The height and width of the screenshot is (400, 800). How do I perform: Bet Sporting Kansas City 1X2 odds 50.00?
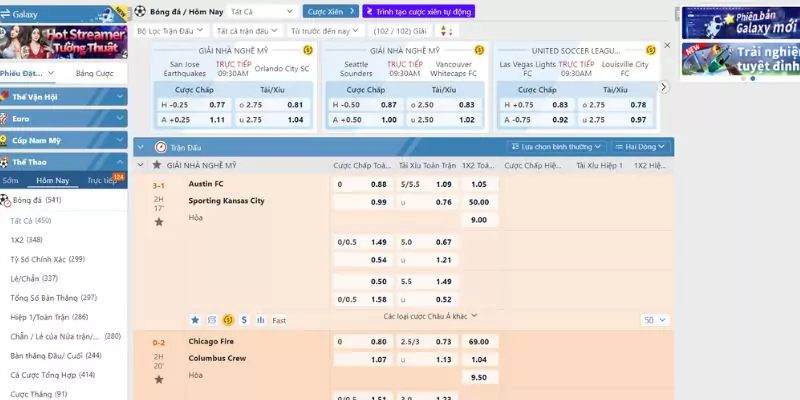pyautogui.click(x=479, y=202)
